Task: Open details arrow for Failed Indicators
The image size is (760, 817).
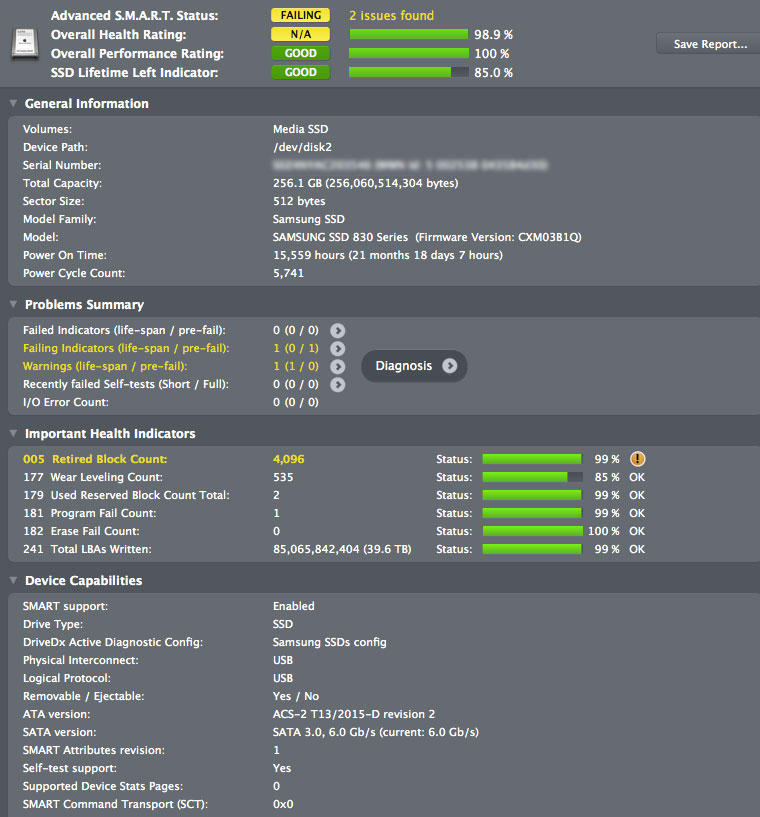Action: pos(338,330)
